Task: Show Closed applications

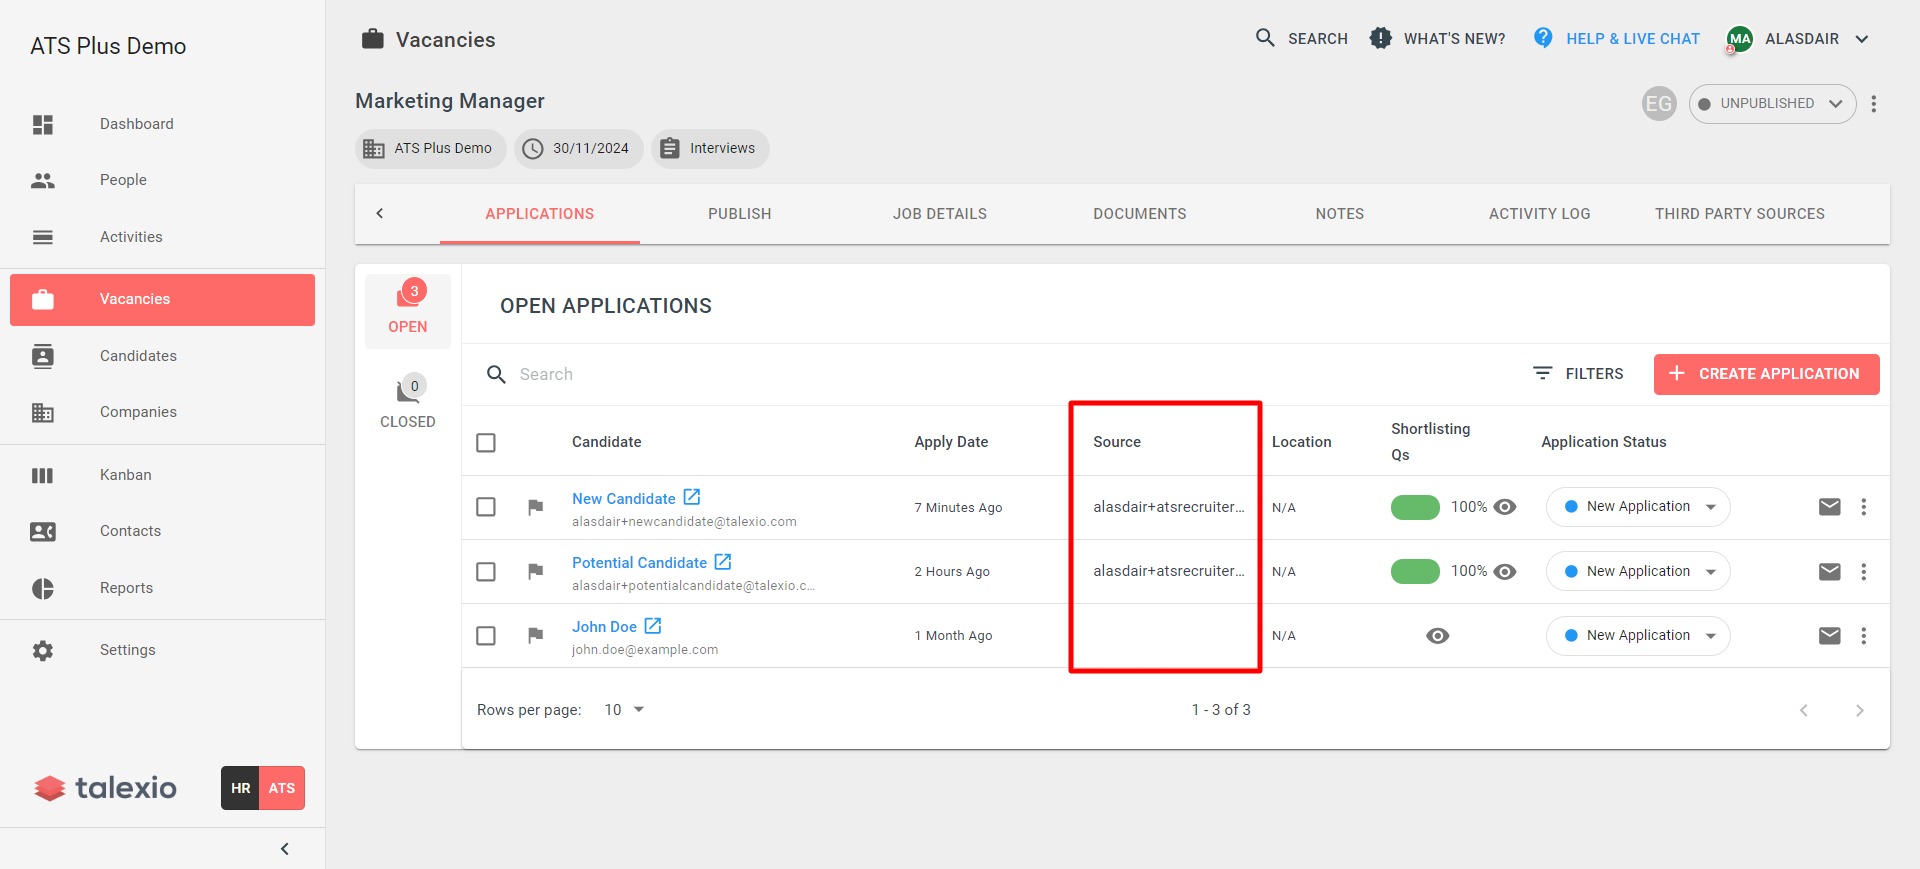Action: [408, 402]
